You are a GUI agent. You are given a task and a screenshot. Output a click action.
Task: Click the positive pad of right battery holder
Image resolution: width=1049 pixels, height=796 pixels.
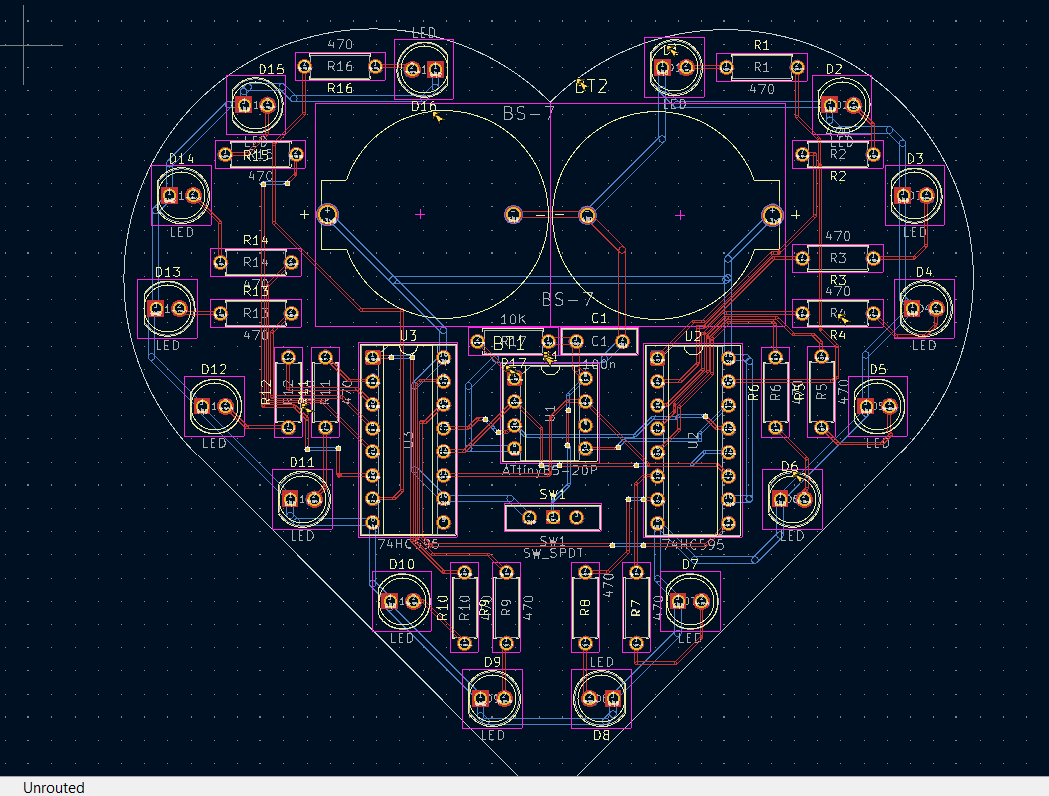click(772, 215)
